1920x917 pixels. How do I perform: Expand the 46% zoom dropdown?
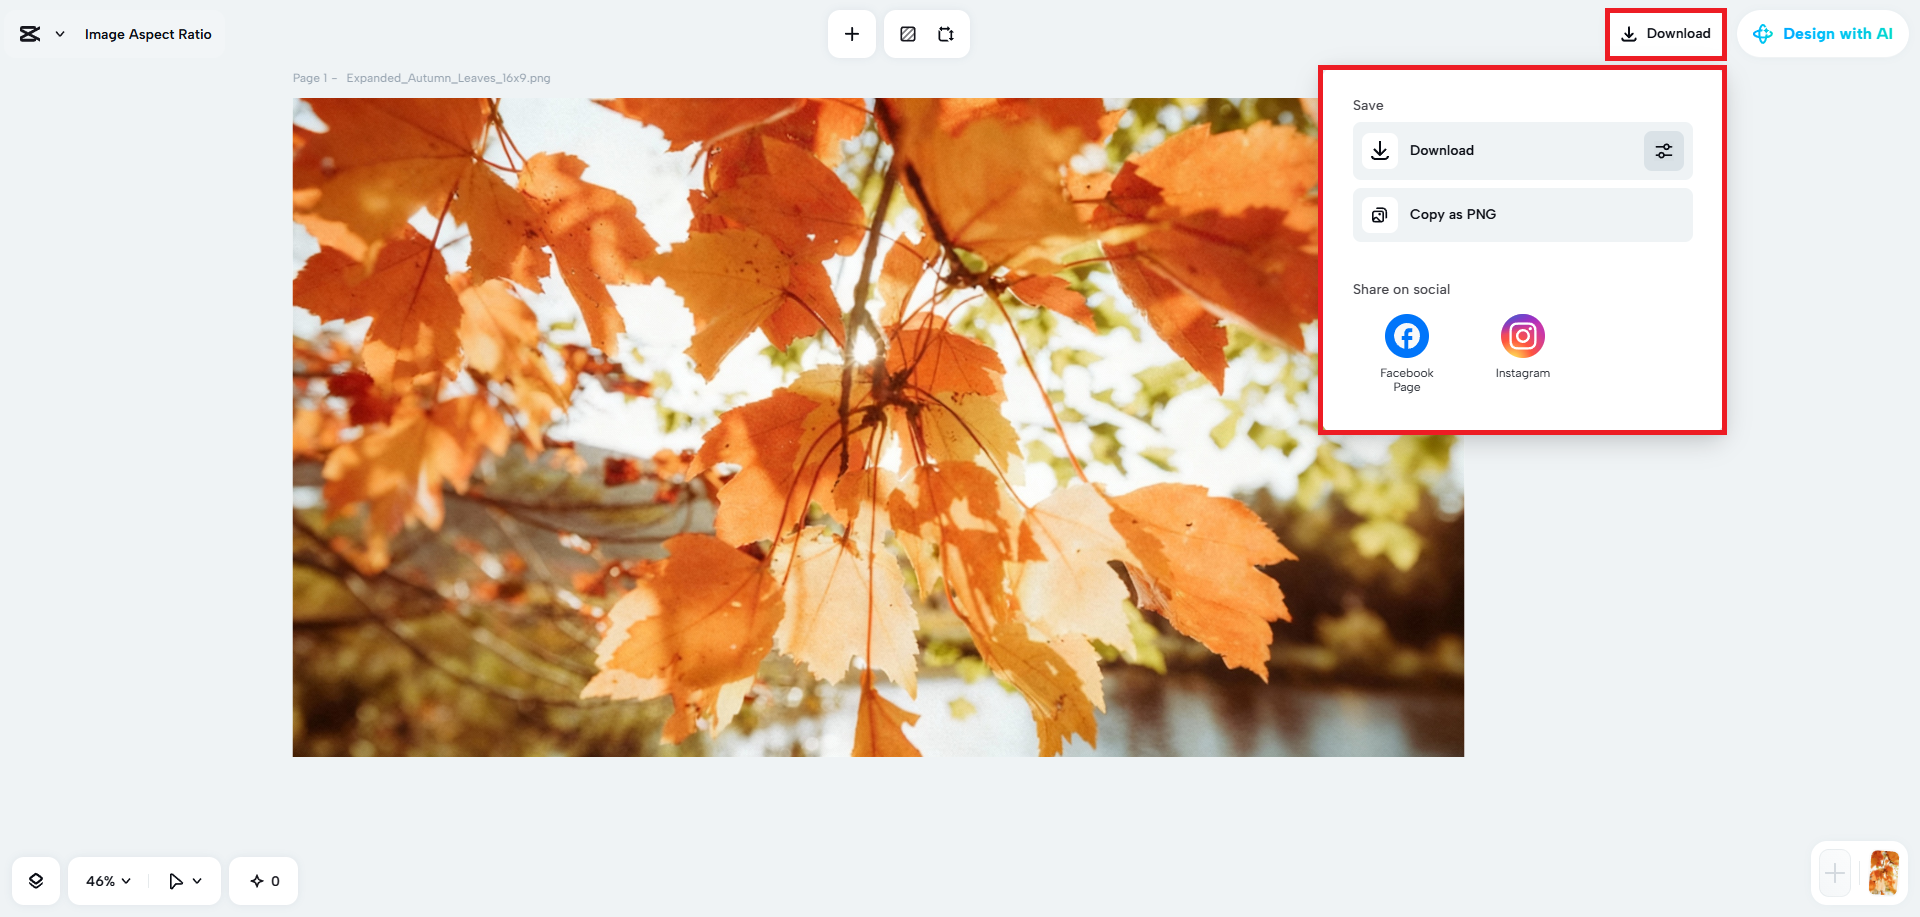[108, 881]
